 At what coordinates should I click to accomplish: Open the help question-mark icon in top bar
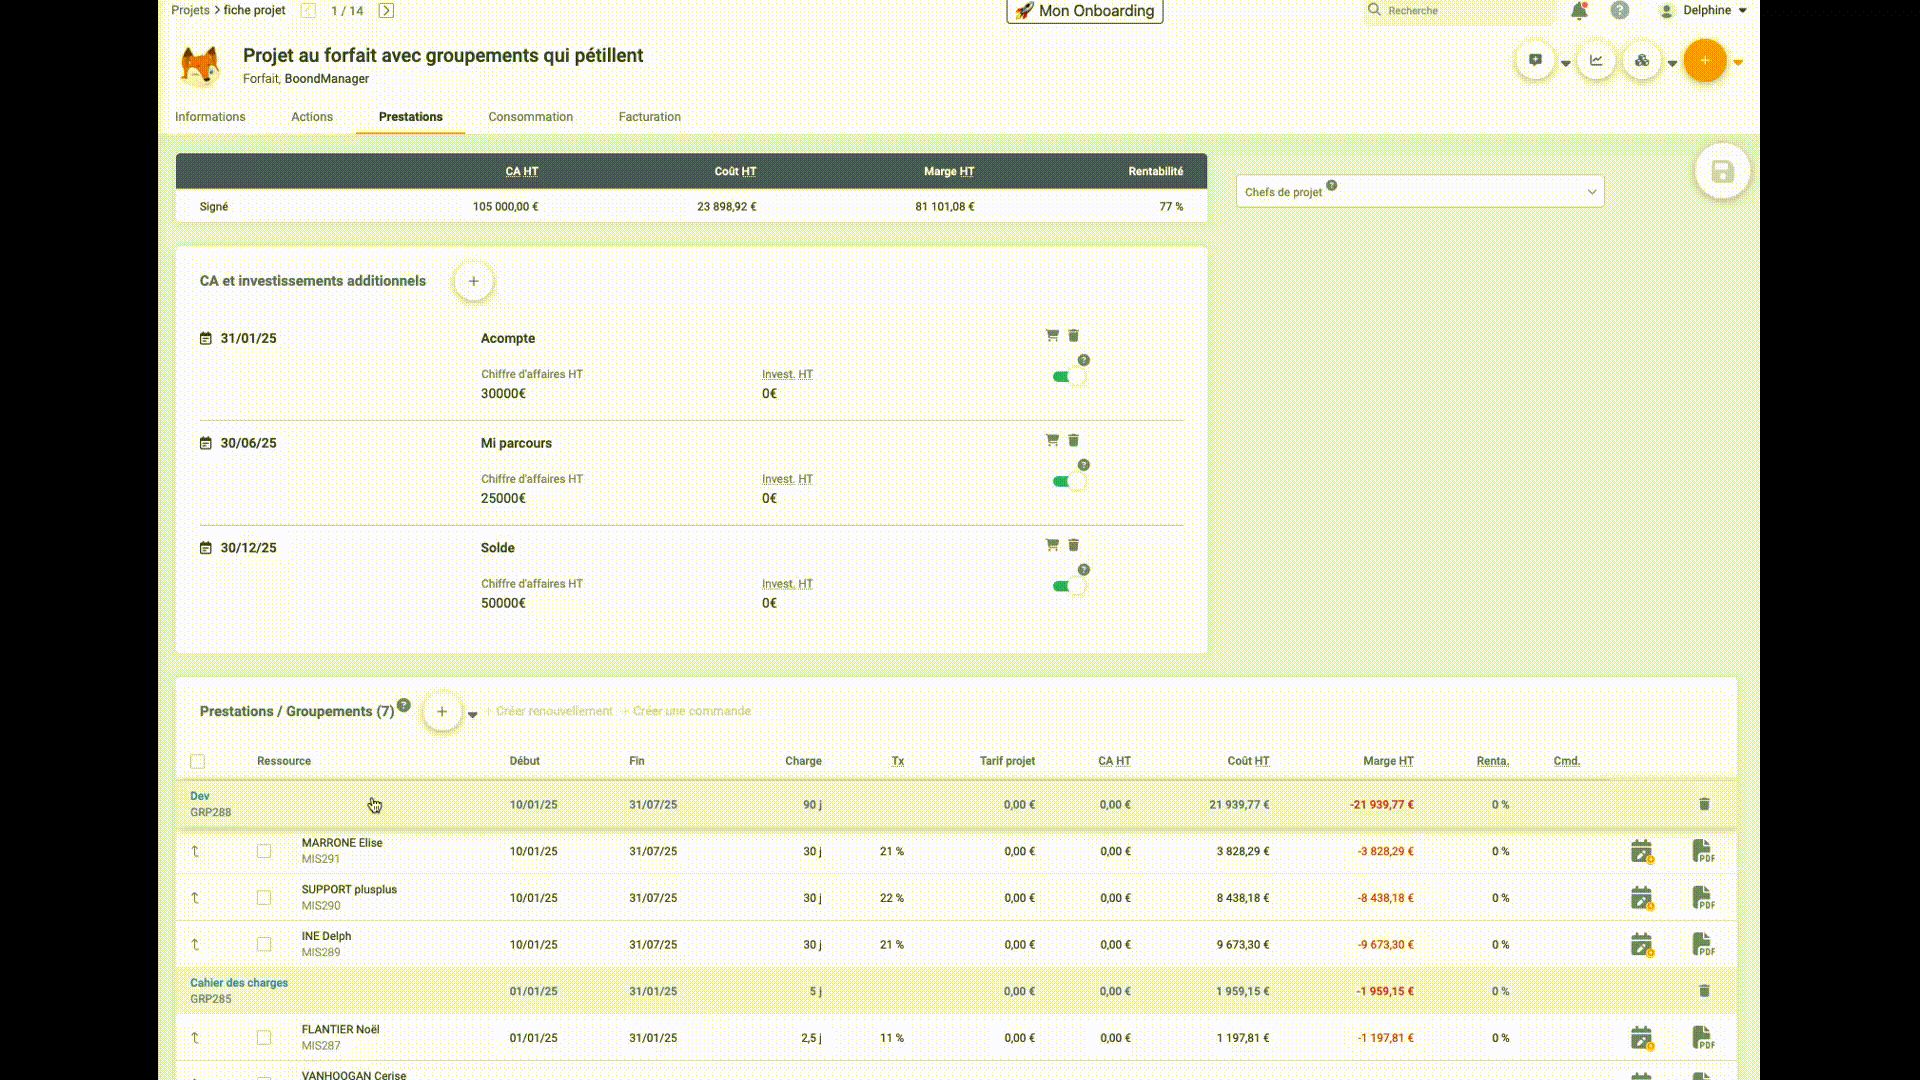coord(1619,11)
